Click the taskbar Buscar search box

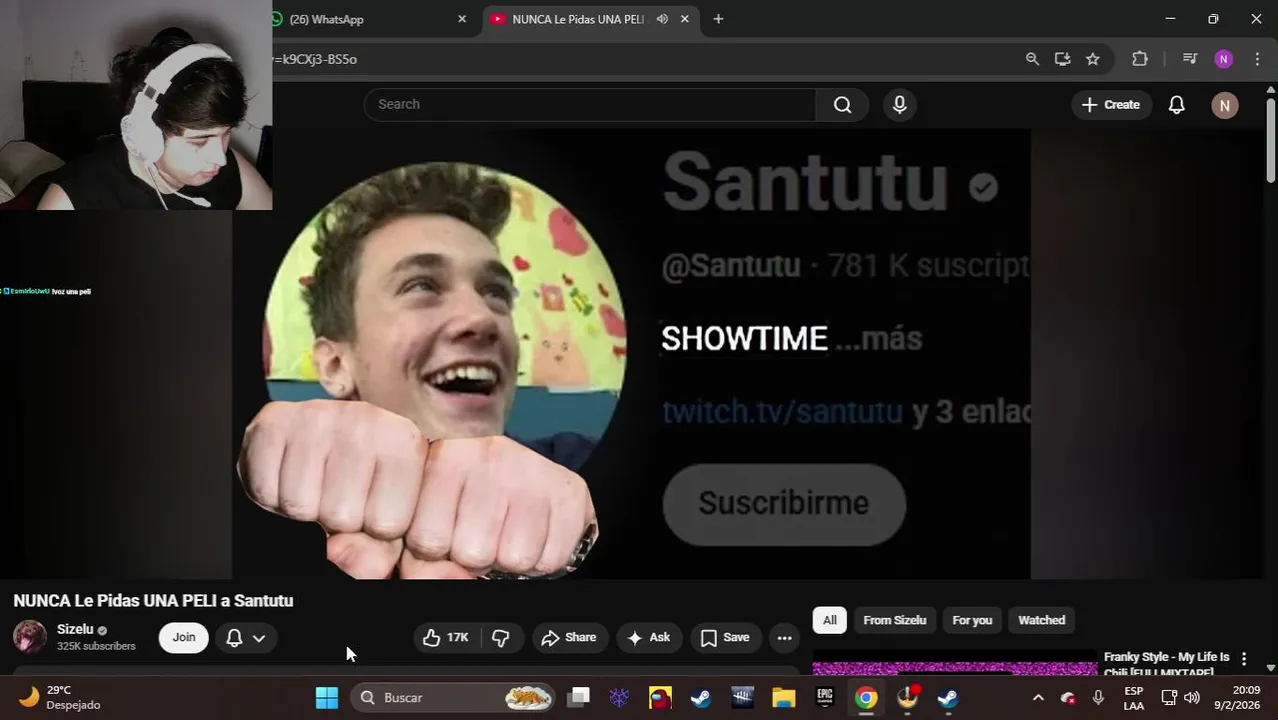[x=453, y=698]
